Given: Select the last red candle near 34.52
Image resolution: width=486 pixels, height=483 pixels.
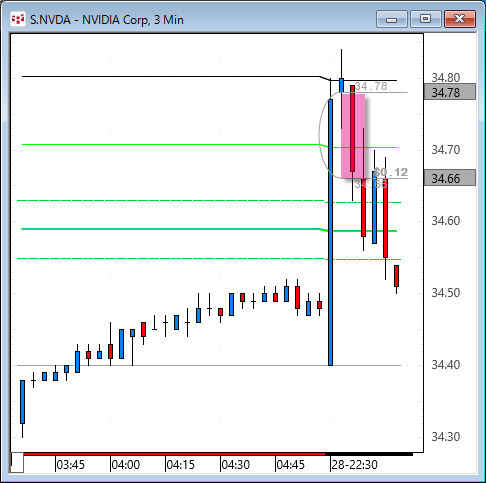Looking at the screenshot, I should pyautogui.click(x=396, y=276).
